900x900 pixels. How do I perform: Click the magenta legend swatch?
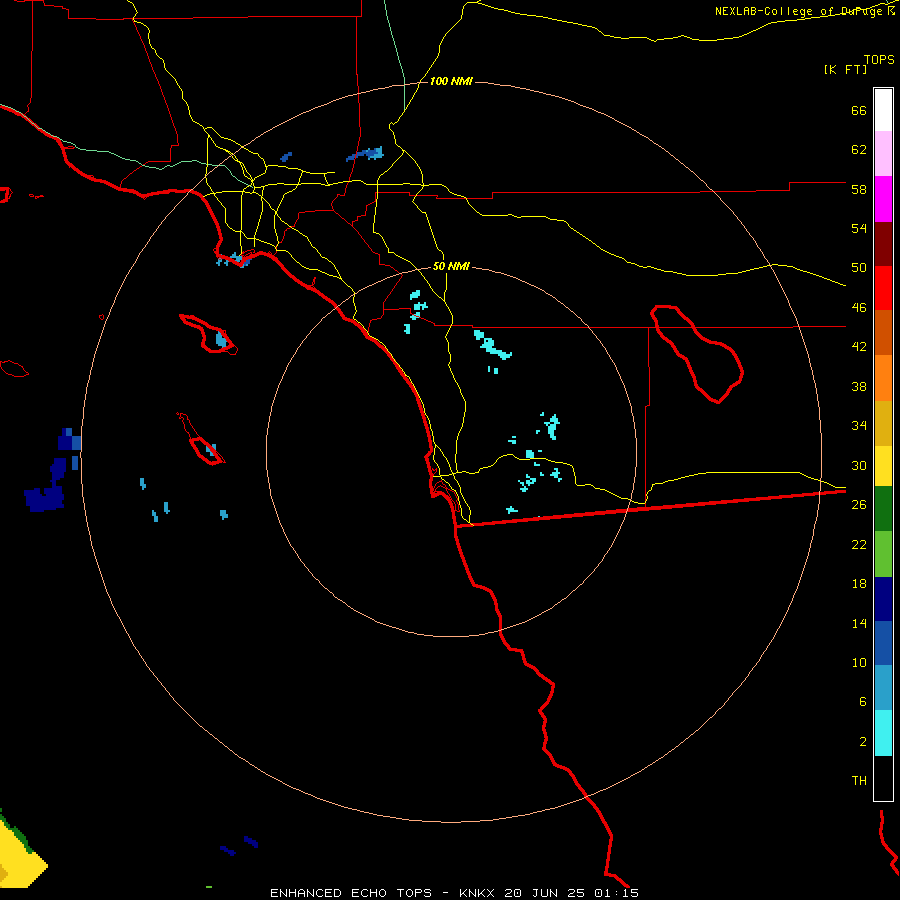[x=883, y=199]
